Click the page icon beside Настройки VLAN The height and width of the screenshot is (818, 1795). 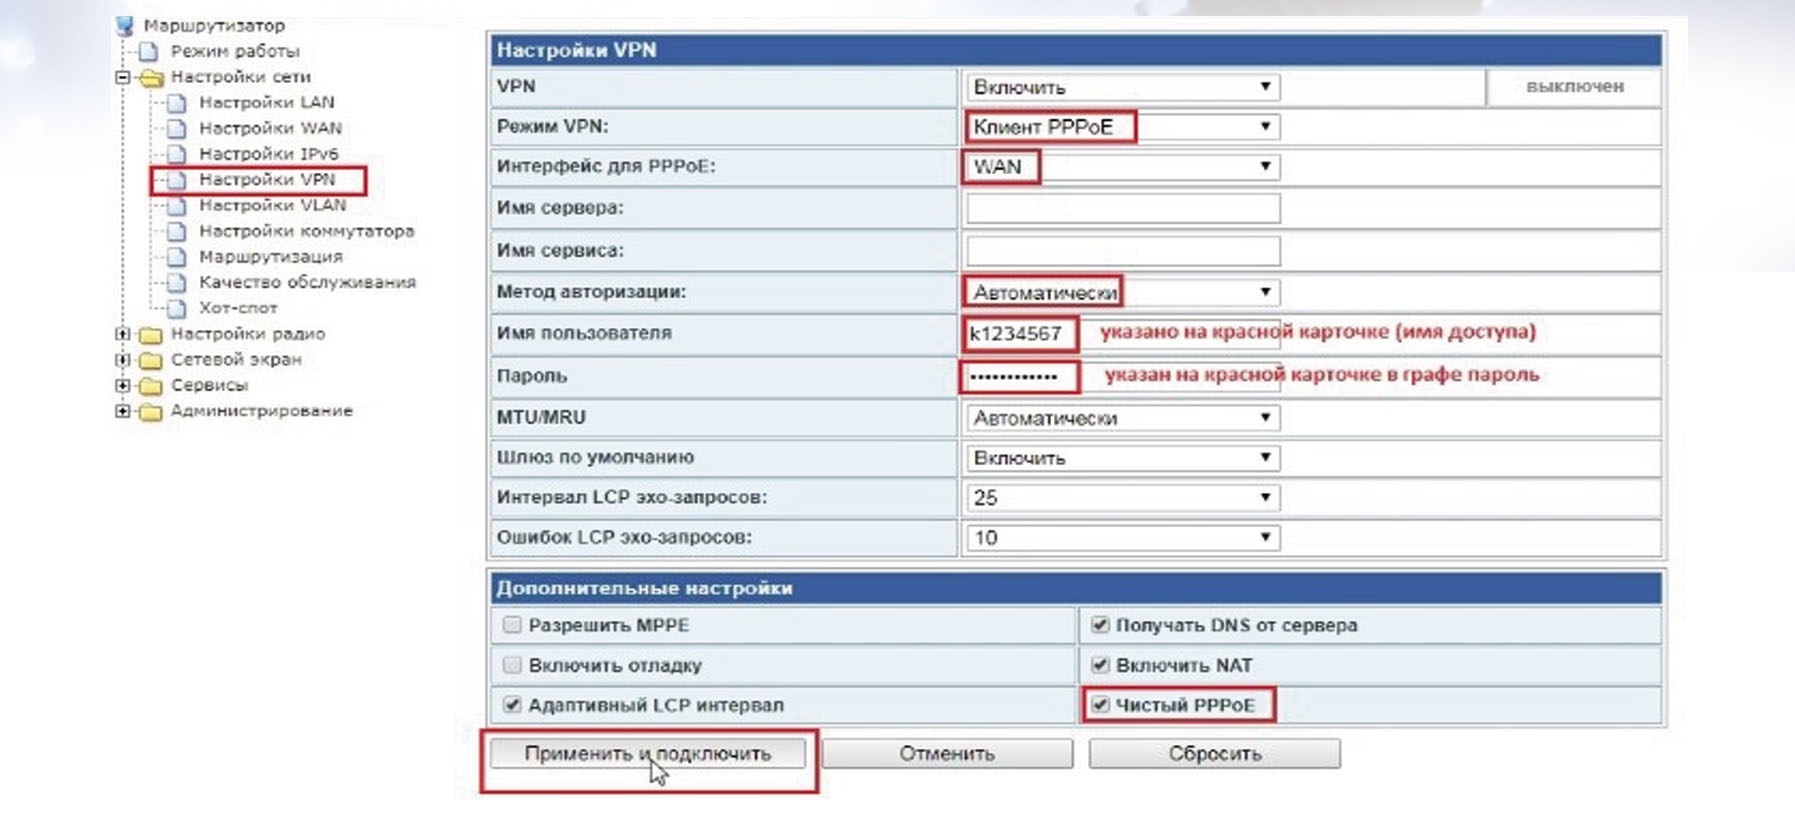[177, 205]
